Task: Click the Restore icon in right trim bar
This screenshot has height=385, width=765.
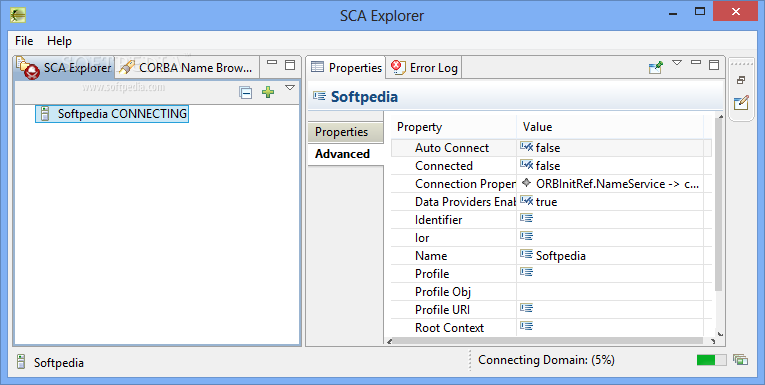Action: (x=741, y=81)
